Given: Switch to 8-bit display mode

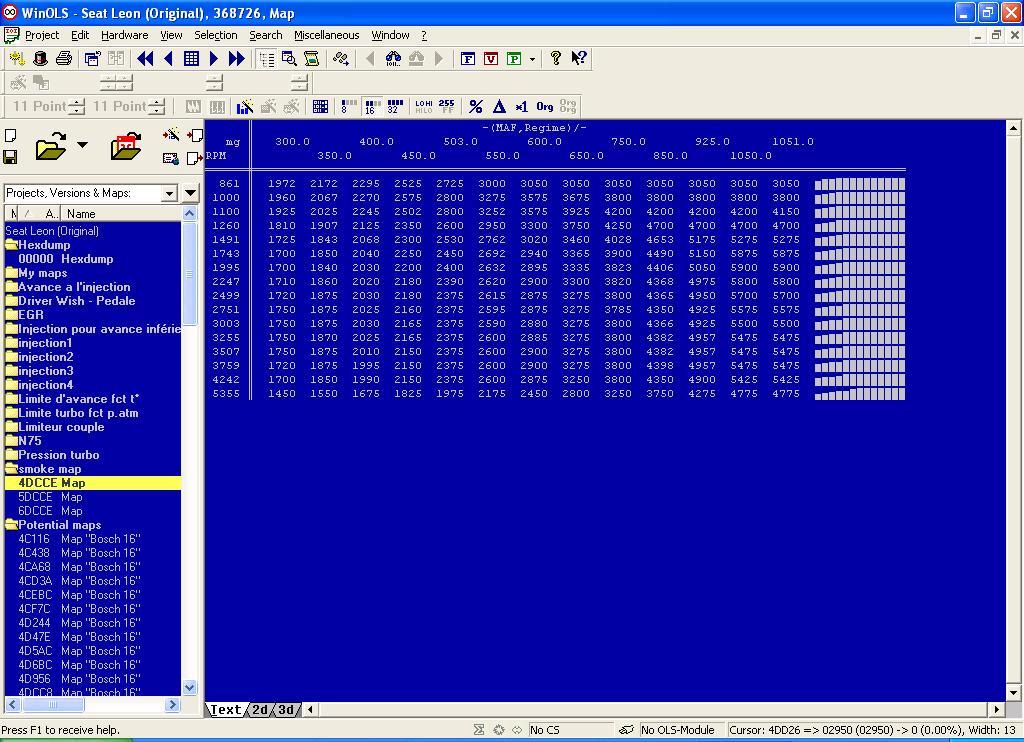Looking at the screenshot, I should 348,106.
